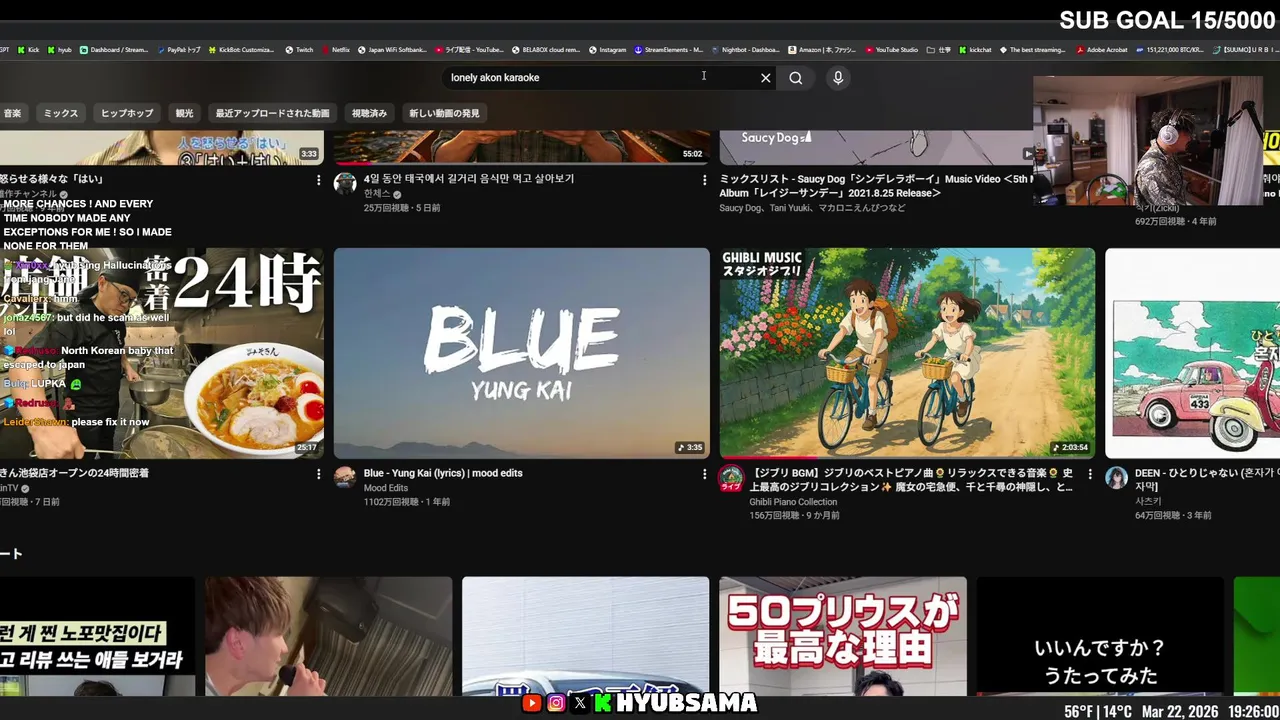Open Saucy Dog シンデレラボーイ mix title

pyautogui.click(x=877, y=186)
